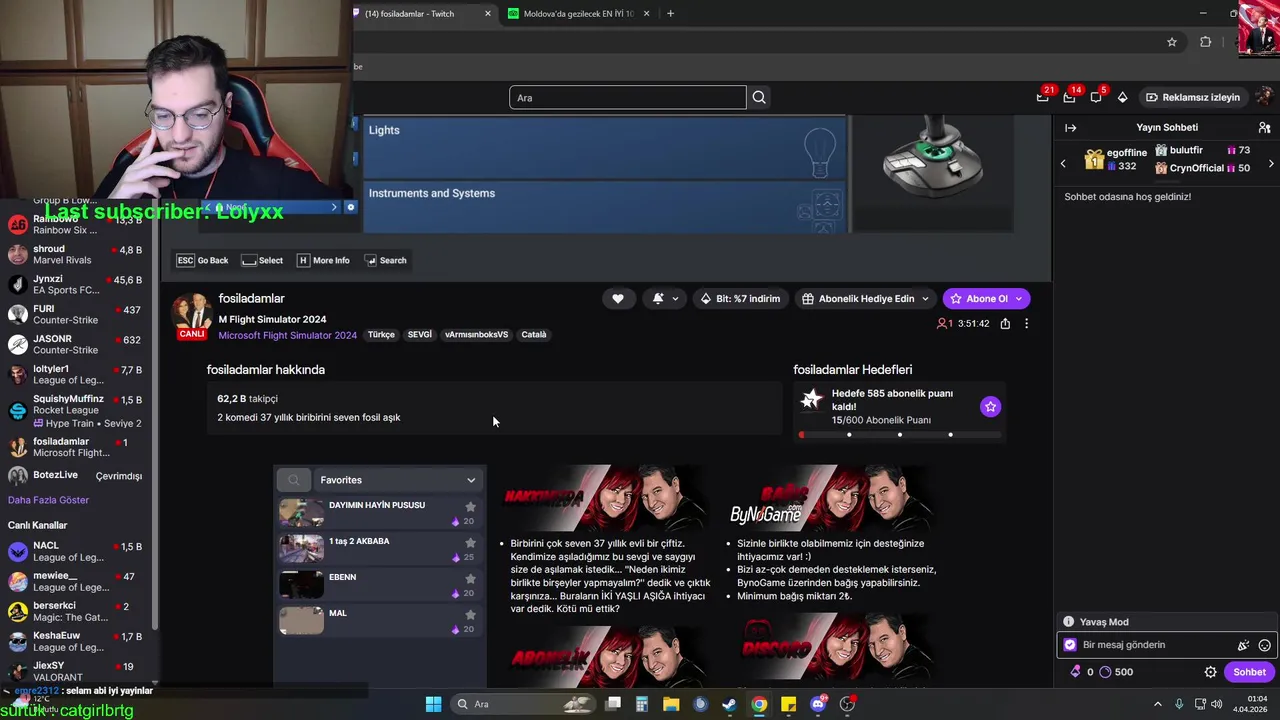This screenshot has width=1280, height=720.
Task: Open the three-dot more options menu
Action: point(1026,323)
